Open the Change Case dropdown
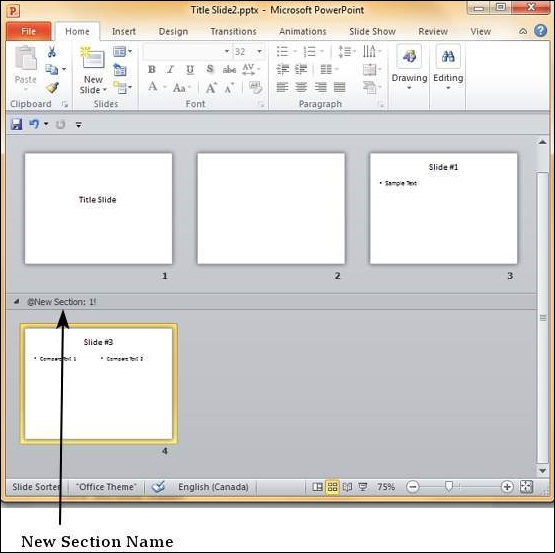Screen dimensions: 555x553 tap(182, 87)
